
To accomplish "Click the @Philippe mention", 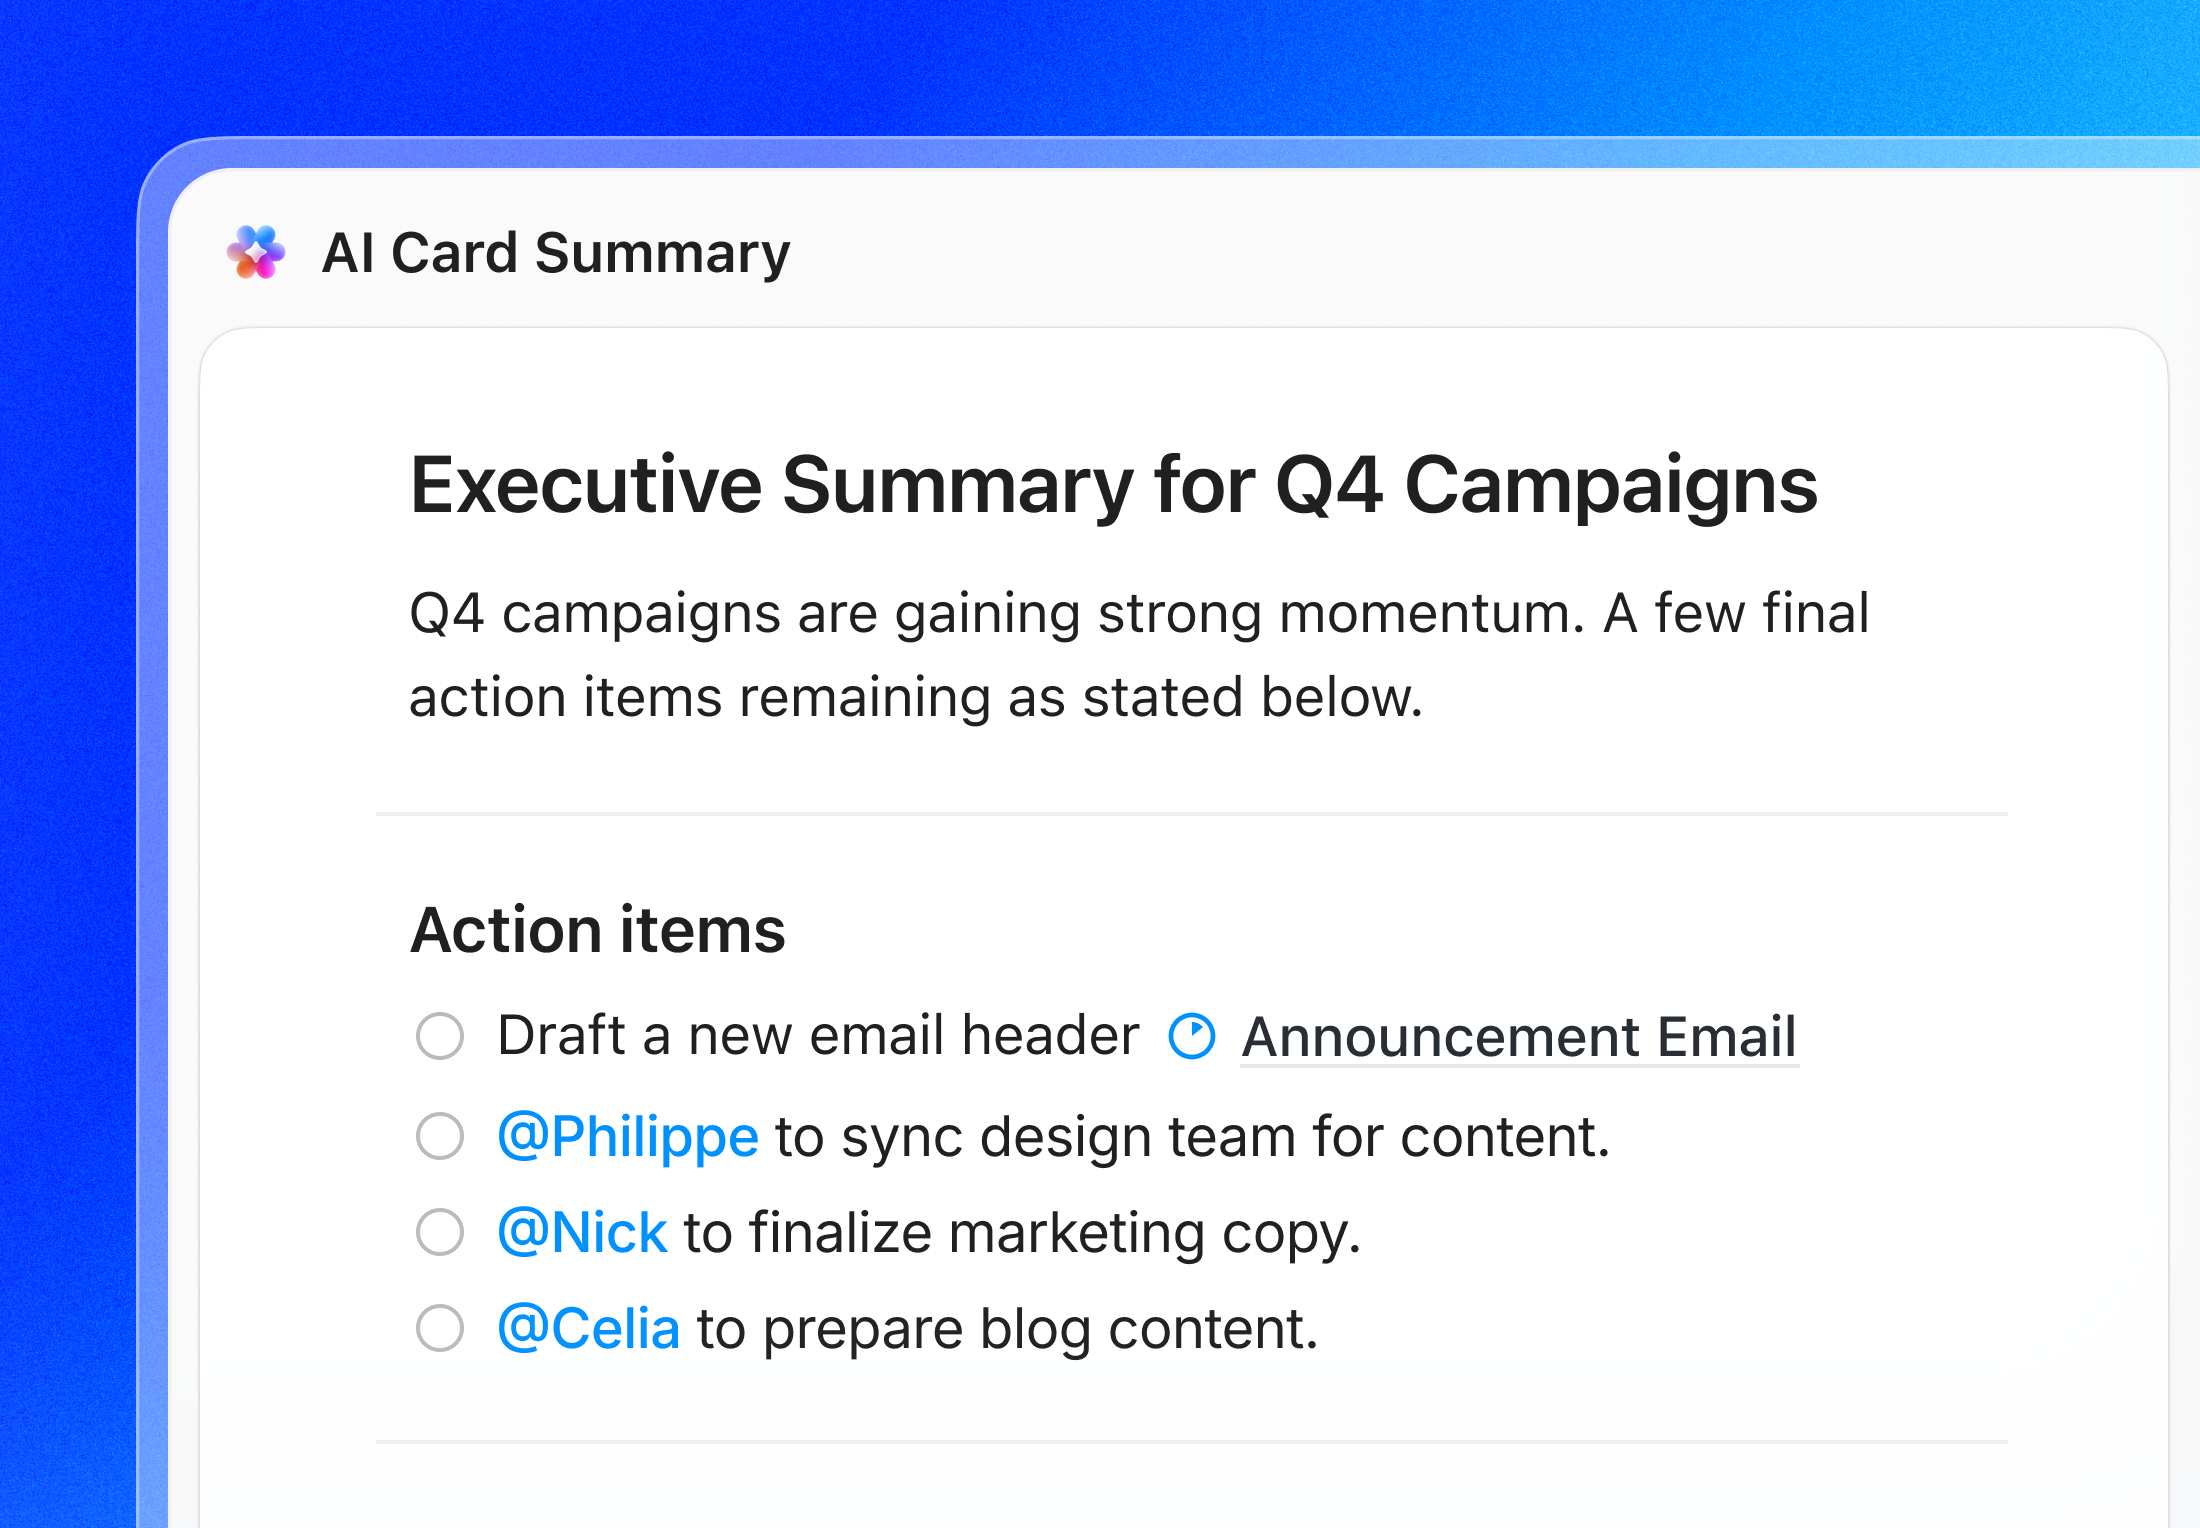I will pyautogui.click(x=628, y=1135).
